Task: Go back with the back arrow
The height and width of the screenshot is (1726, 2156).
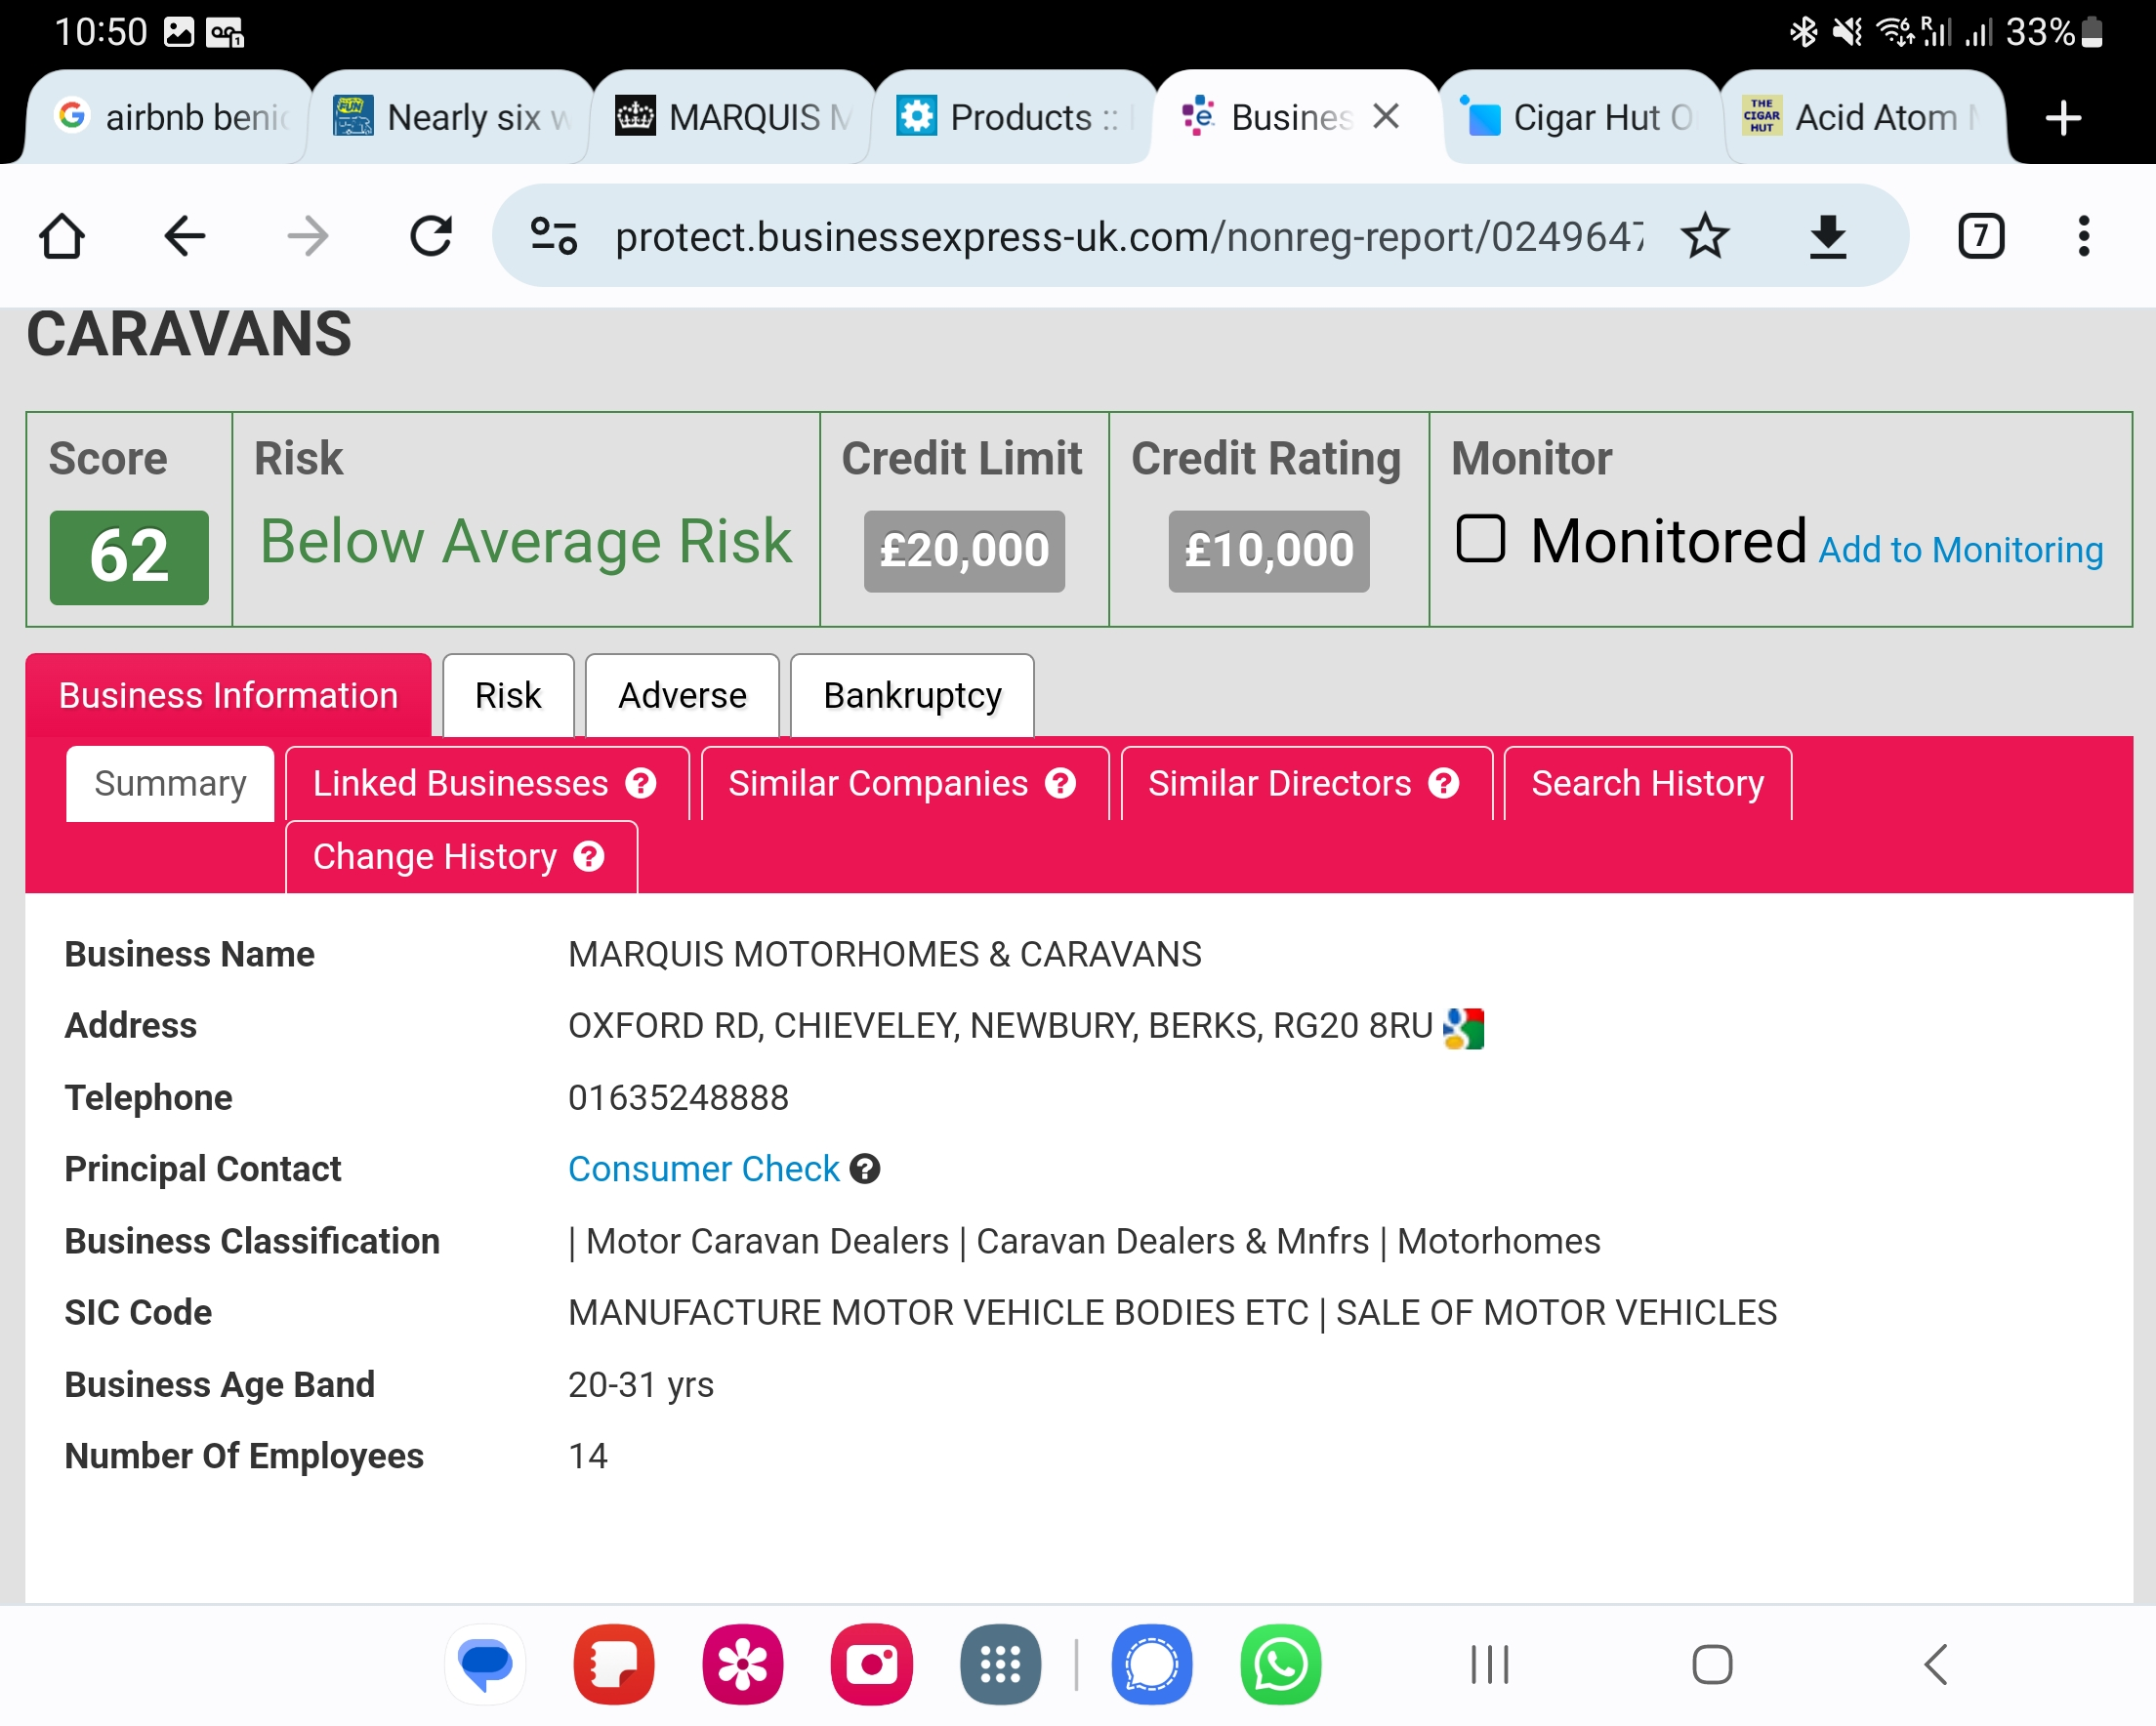Action: (185, 237)
